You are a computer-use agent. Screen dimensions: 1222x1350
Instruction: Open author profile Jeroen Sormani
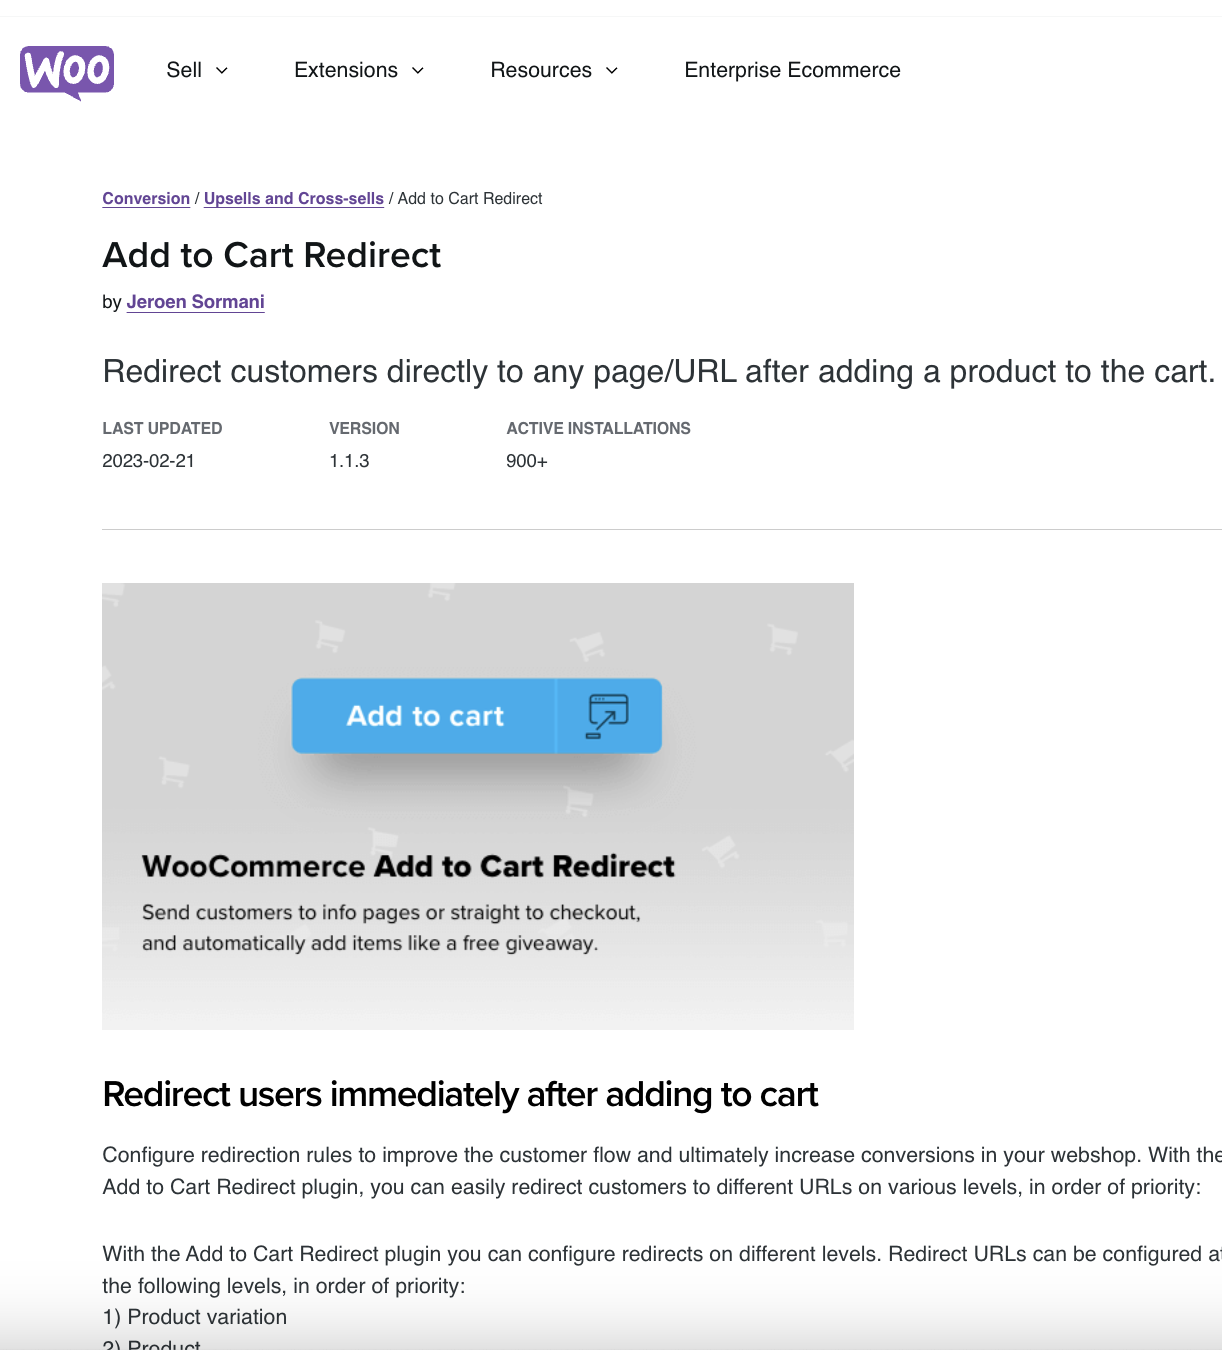point(195,301)
